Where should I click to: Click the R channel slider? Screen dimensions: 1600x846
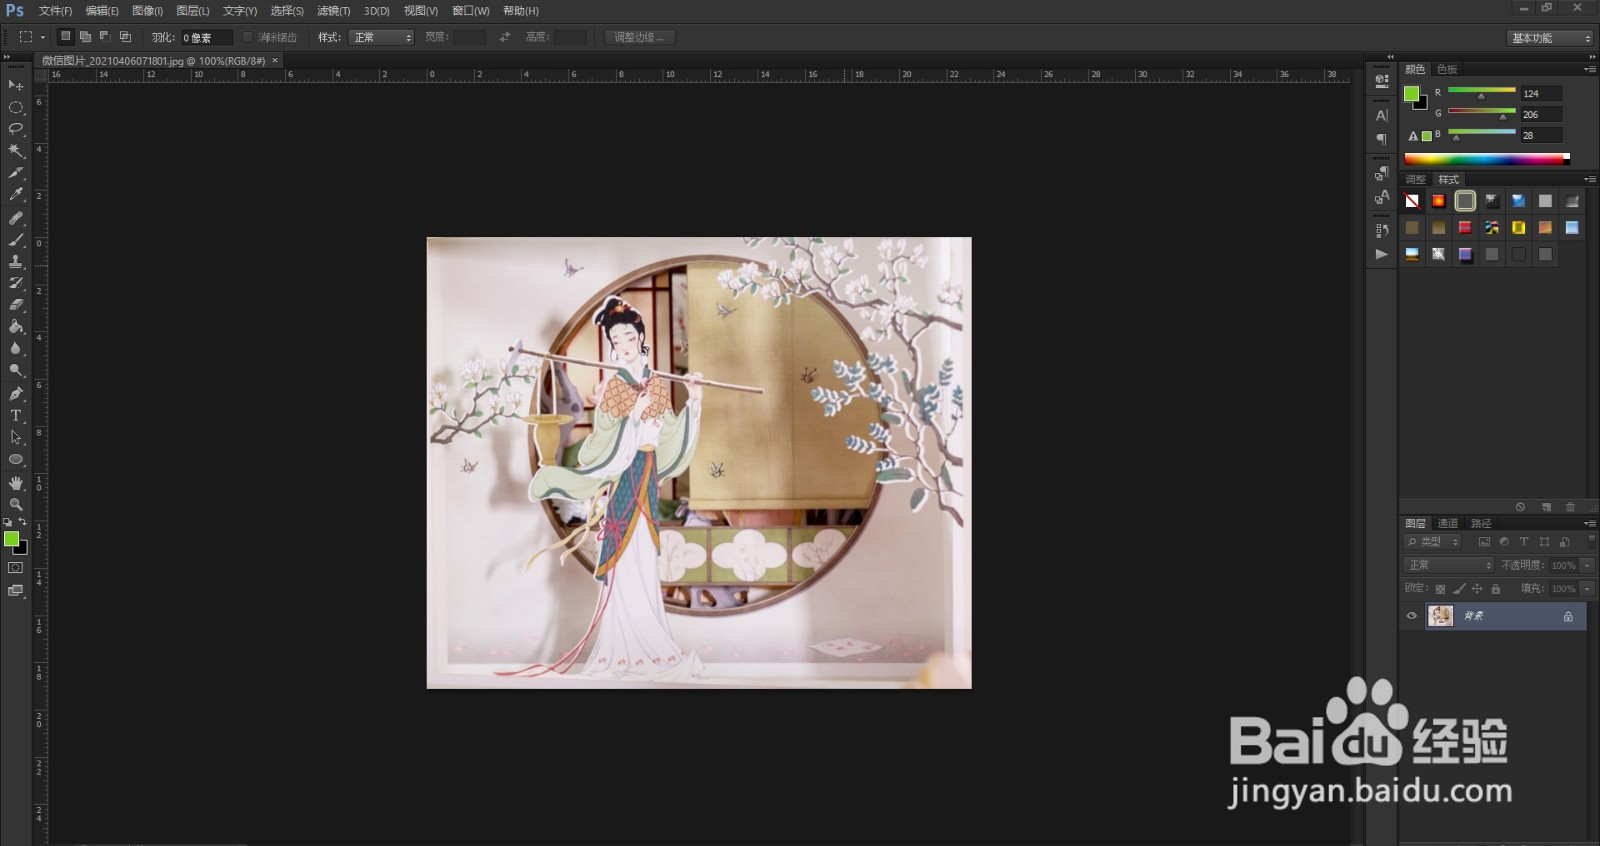[x=1482, y=92]
